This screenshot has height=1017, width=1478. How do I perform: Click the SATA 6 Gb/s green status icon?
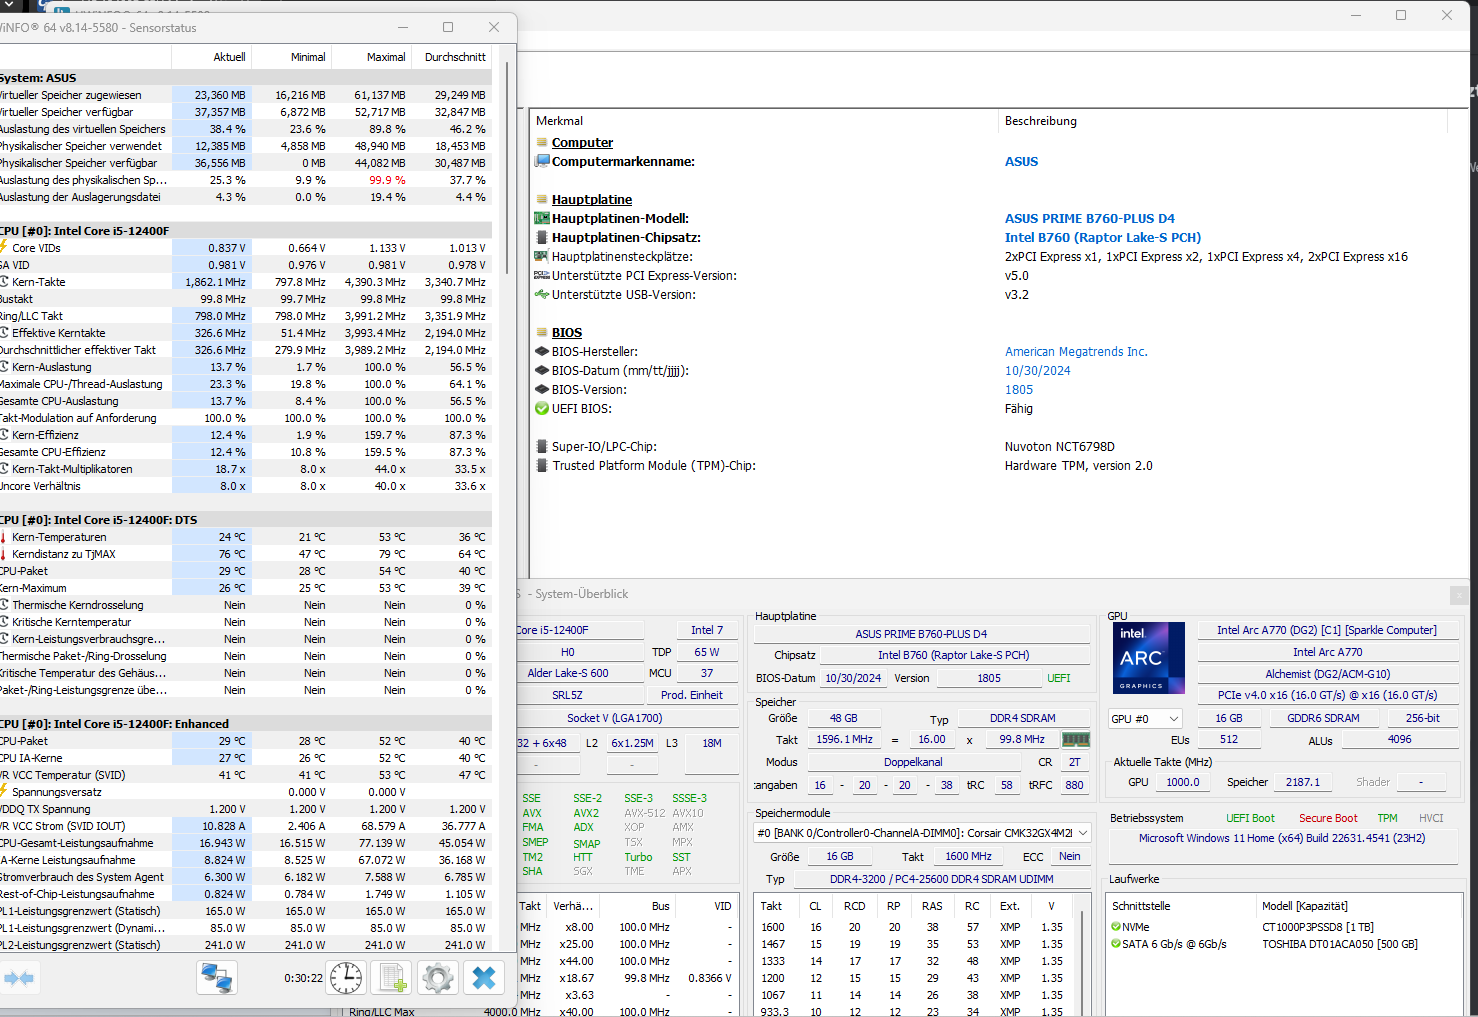click(x=1116, y=944)
